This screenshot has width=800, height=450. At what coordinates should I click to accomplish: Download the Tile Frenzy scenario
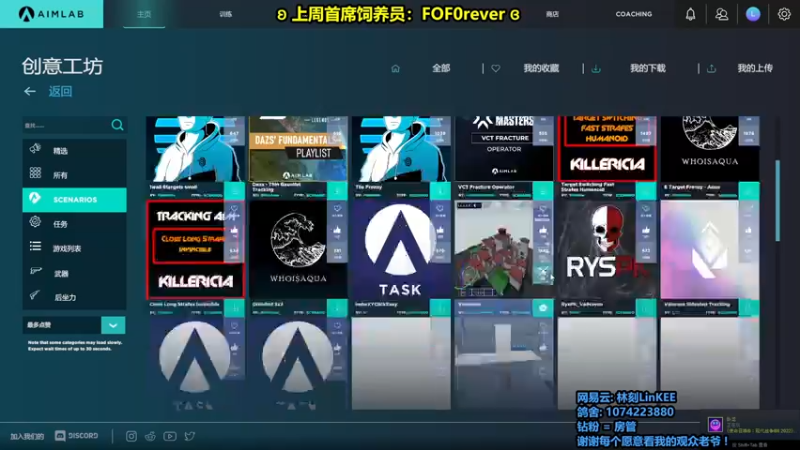(x=440, y=191)
